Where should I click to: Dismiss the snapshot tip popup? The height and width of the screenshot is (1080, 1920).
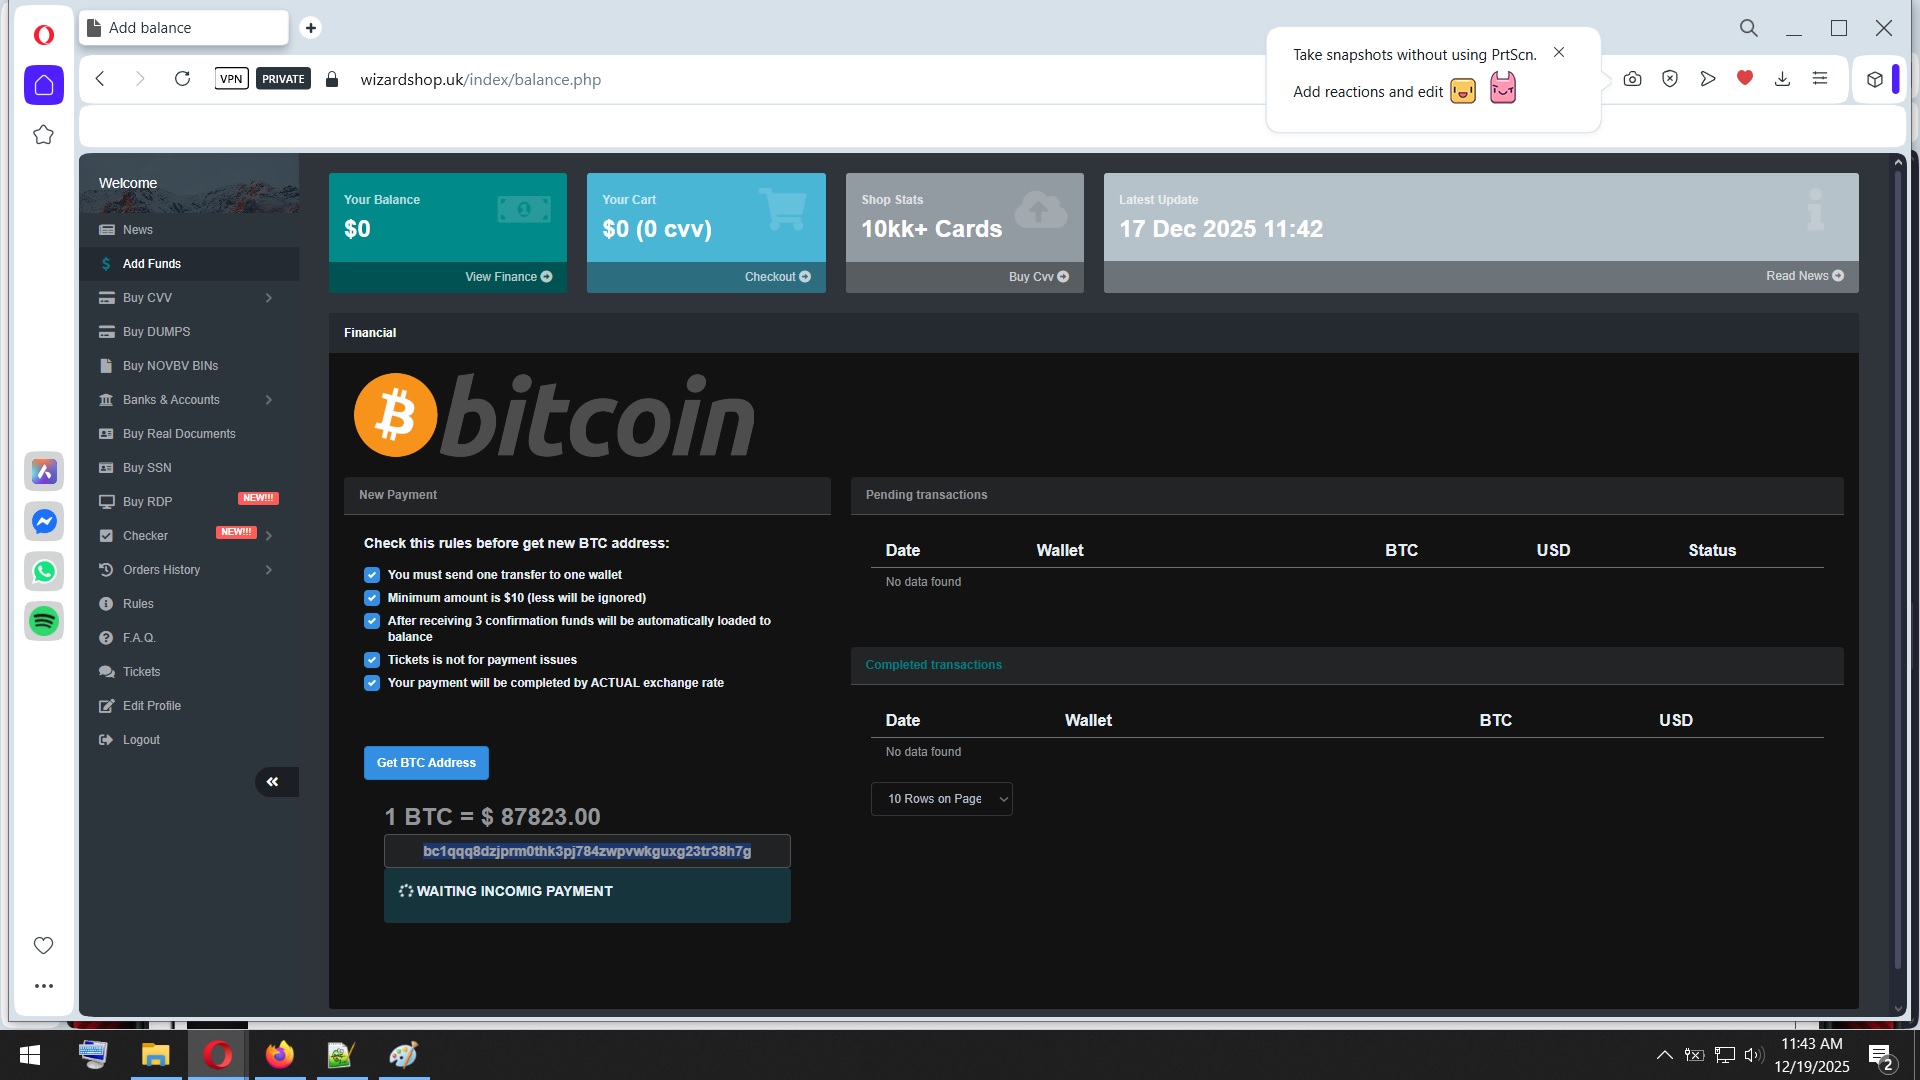[1559, 52]
